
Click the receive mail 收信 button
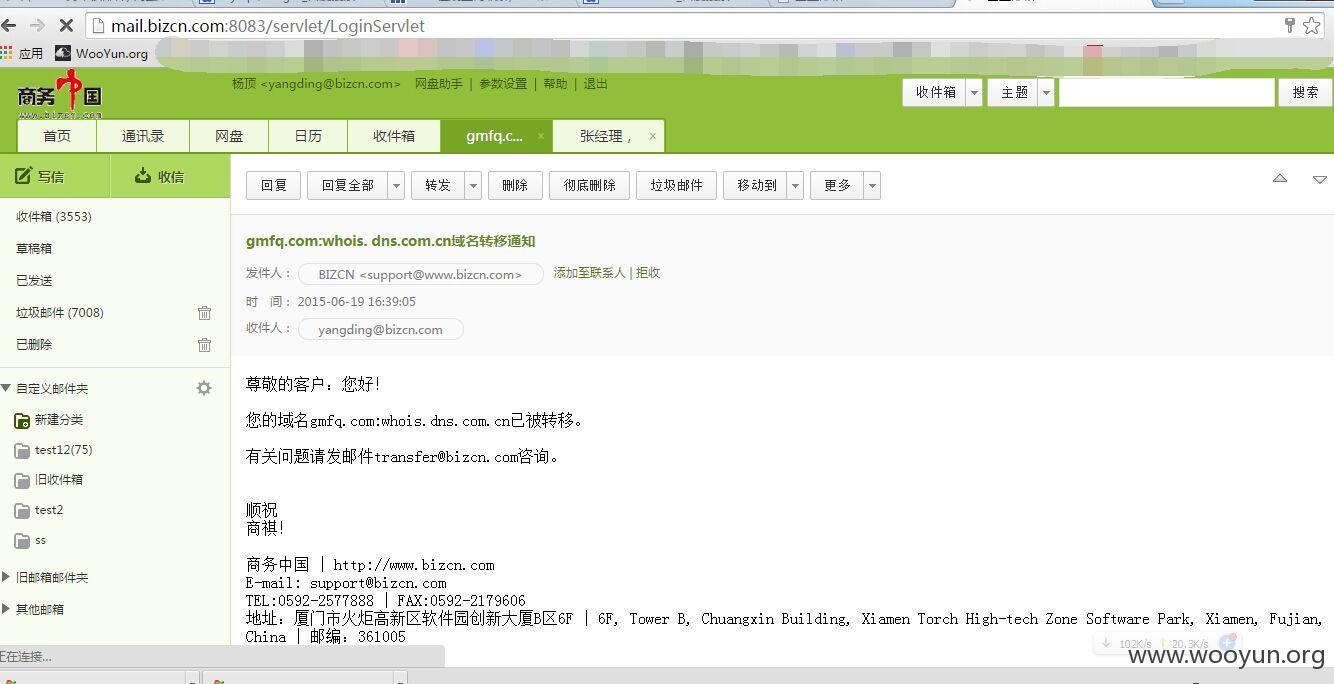point(160,176)
